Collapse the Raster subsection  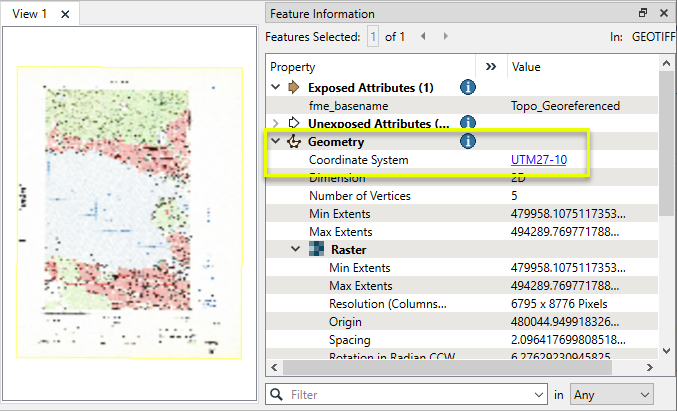coord(297,249)
